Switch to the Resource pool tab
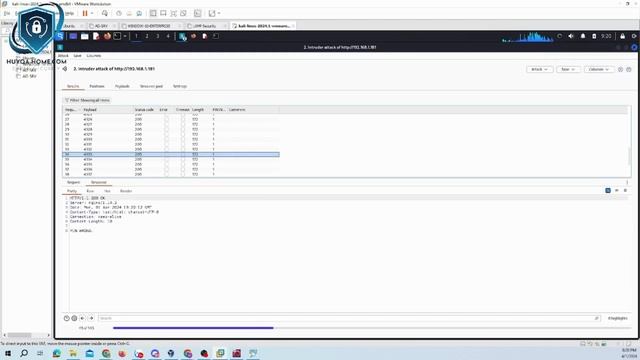Image resolution: width=640 pixels, height=360 pixels. pyautogui.click(x=151, y=86)
